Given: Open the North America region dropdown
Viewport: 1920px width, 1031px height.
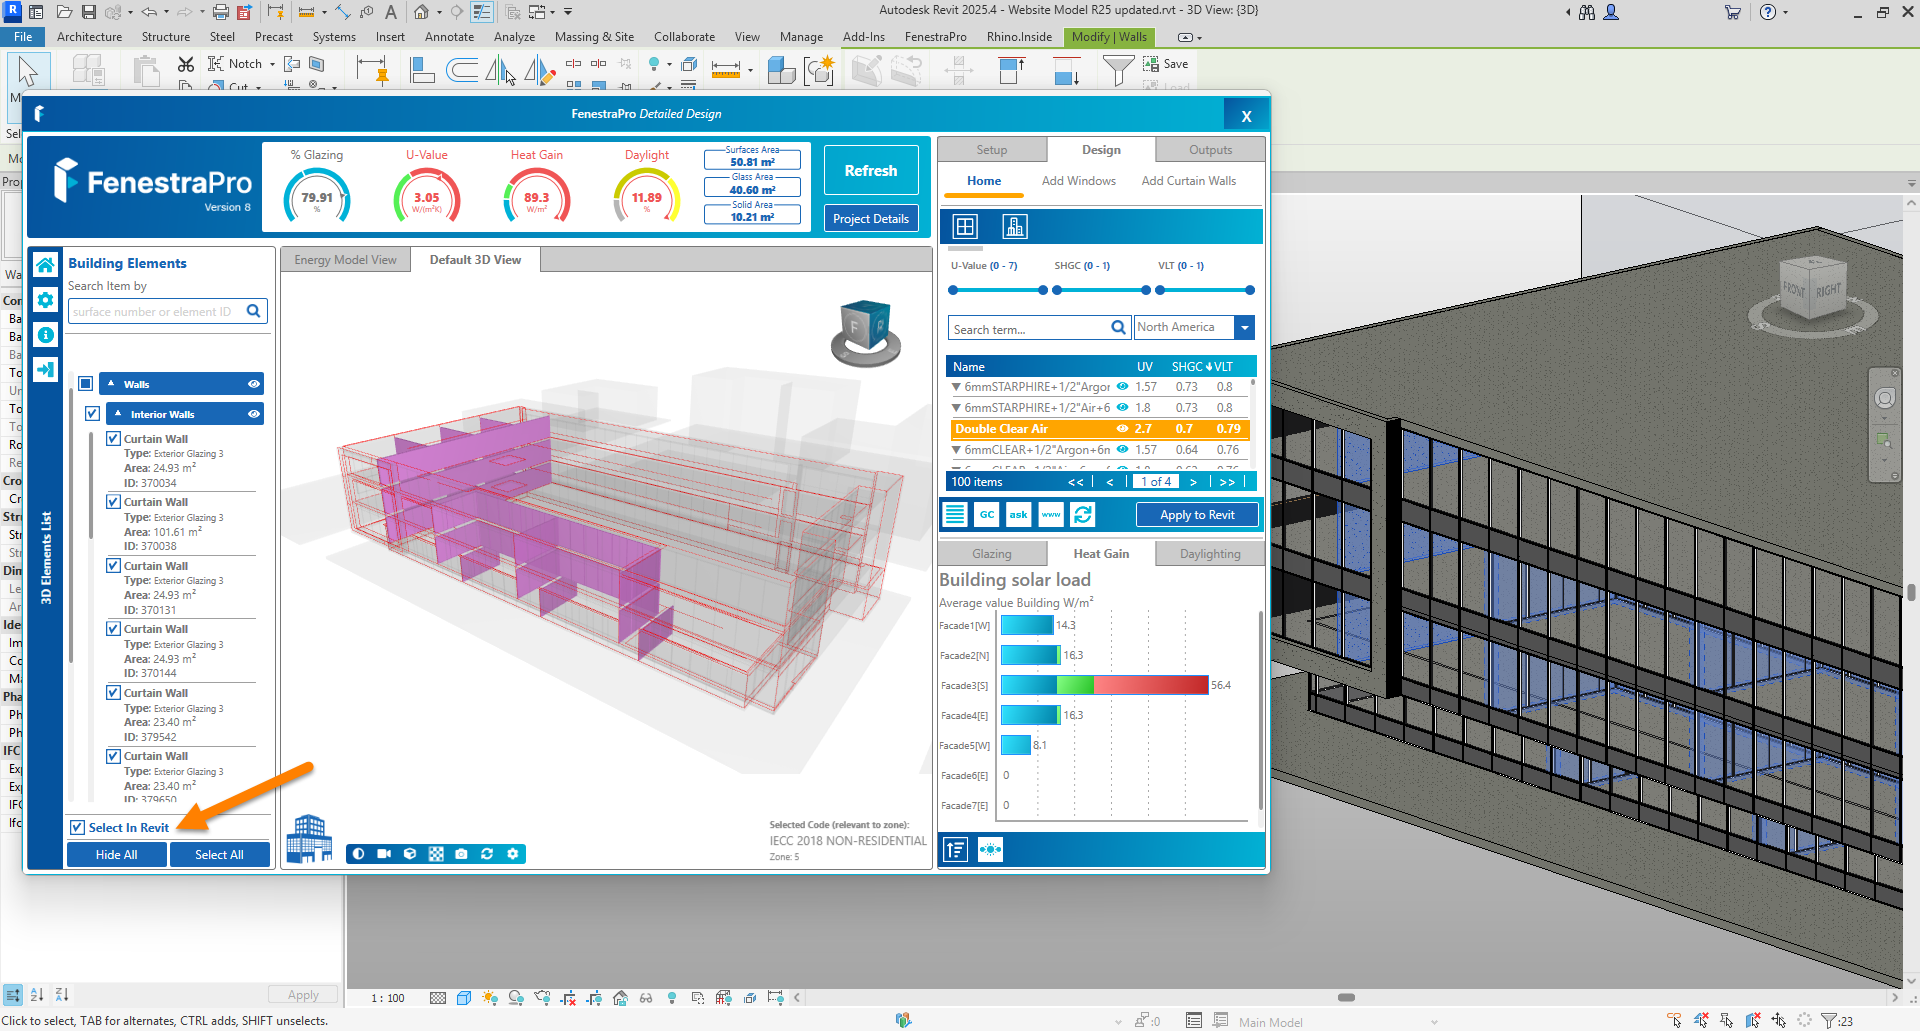Looking at the screenshot, I should [1245, 328].
